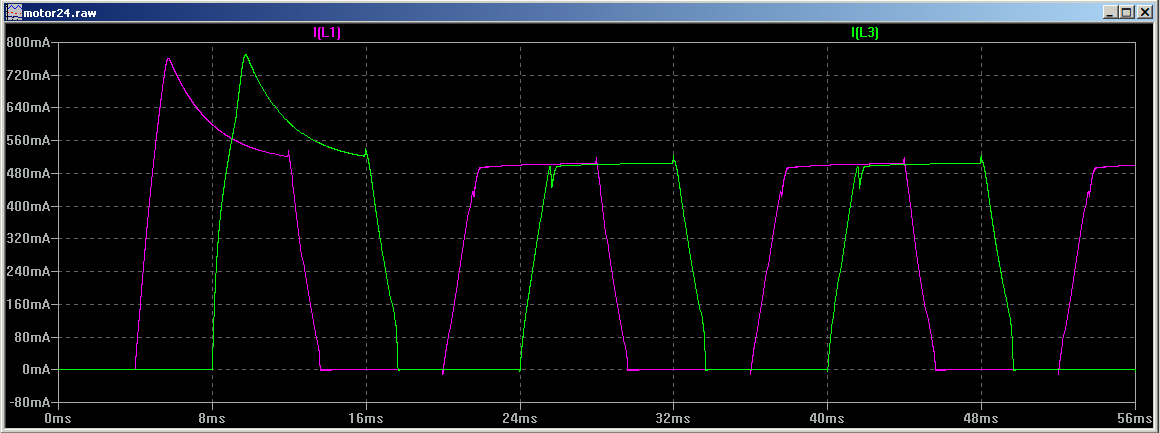Click the 0mA vertical axis label
1160x433 pixels.
coord(37,369)
